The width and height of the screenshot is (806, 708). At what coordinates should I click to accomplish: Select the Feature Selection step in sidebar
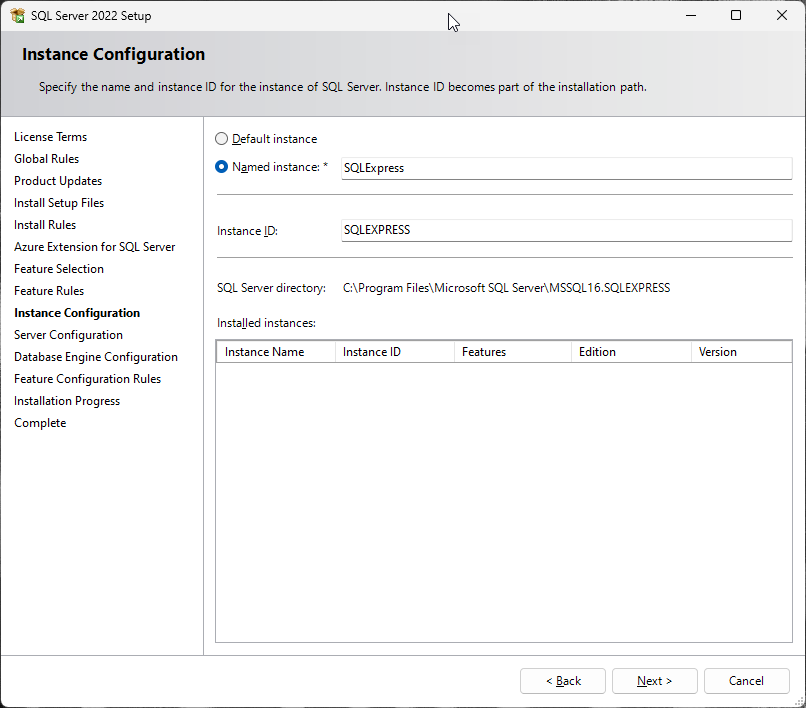pyautogui.click(x=59, y=269)
